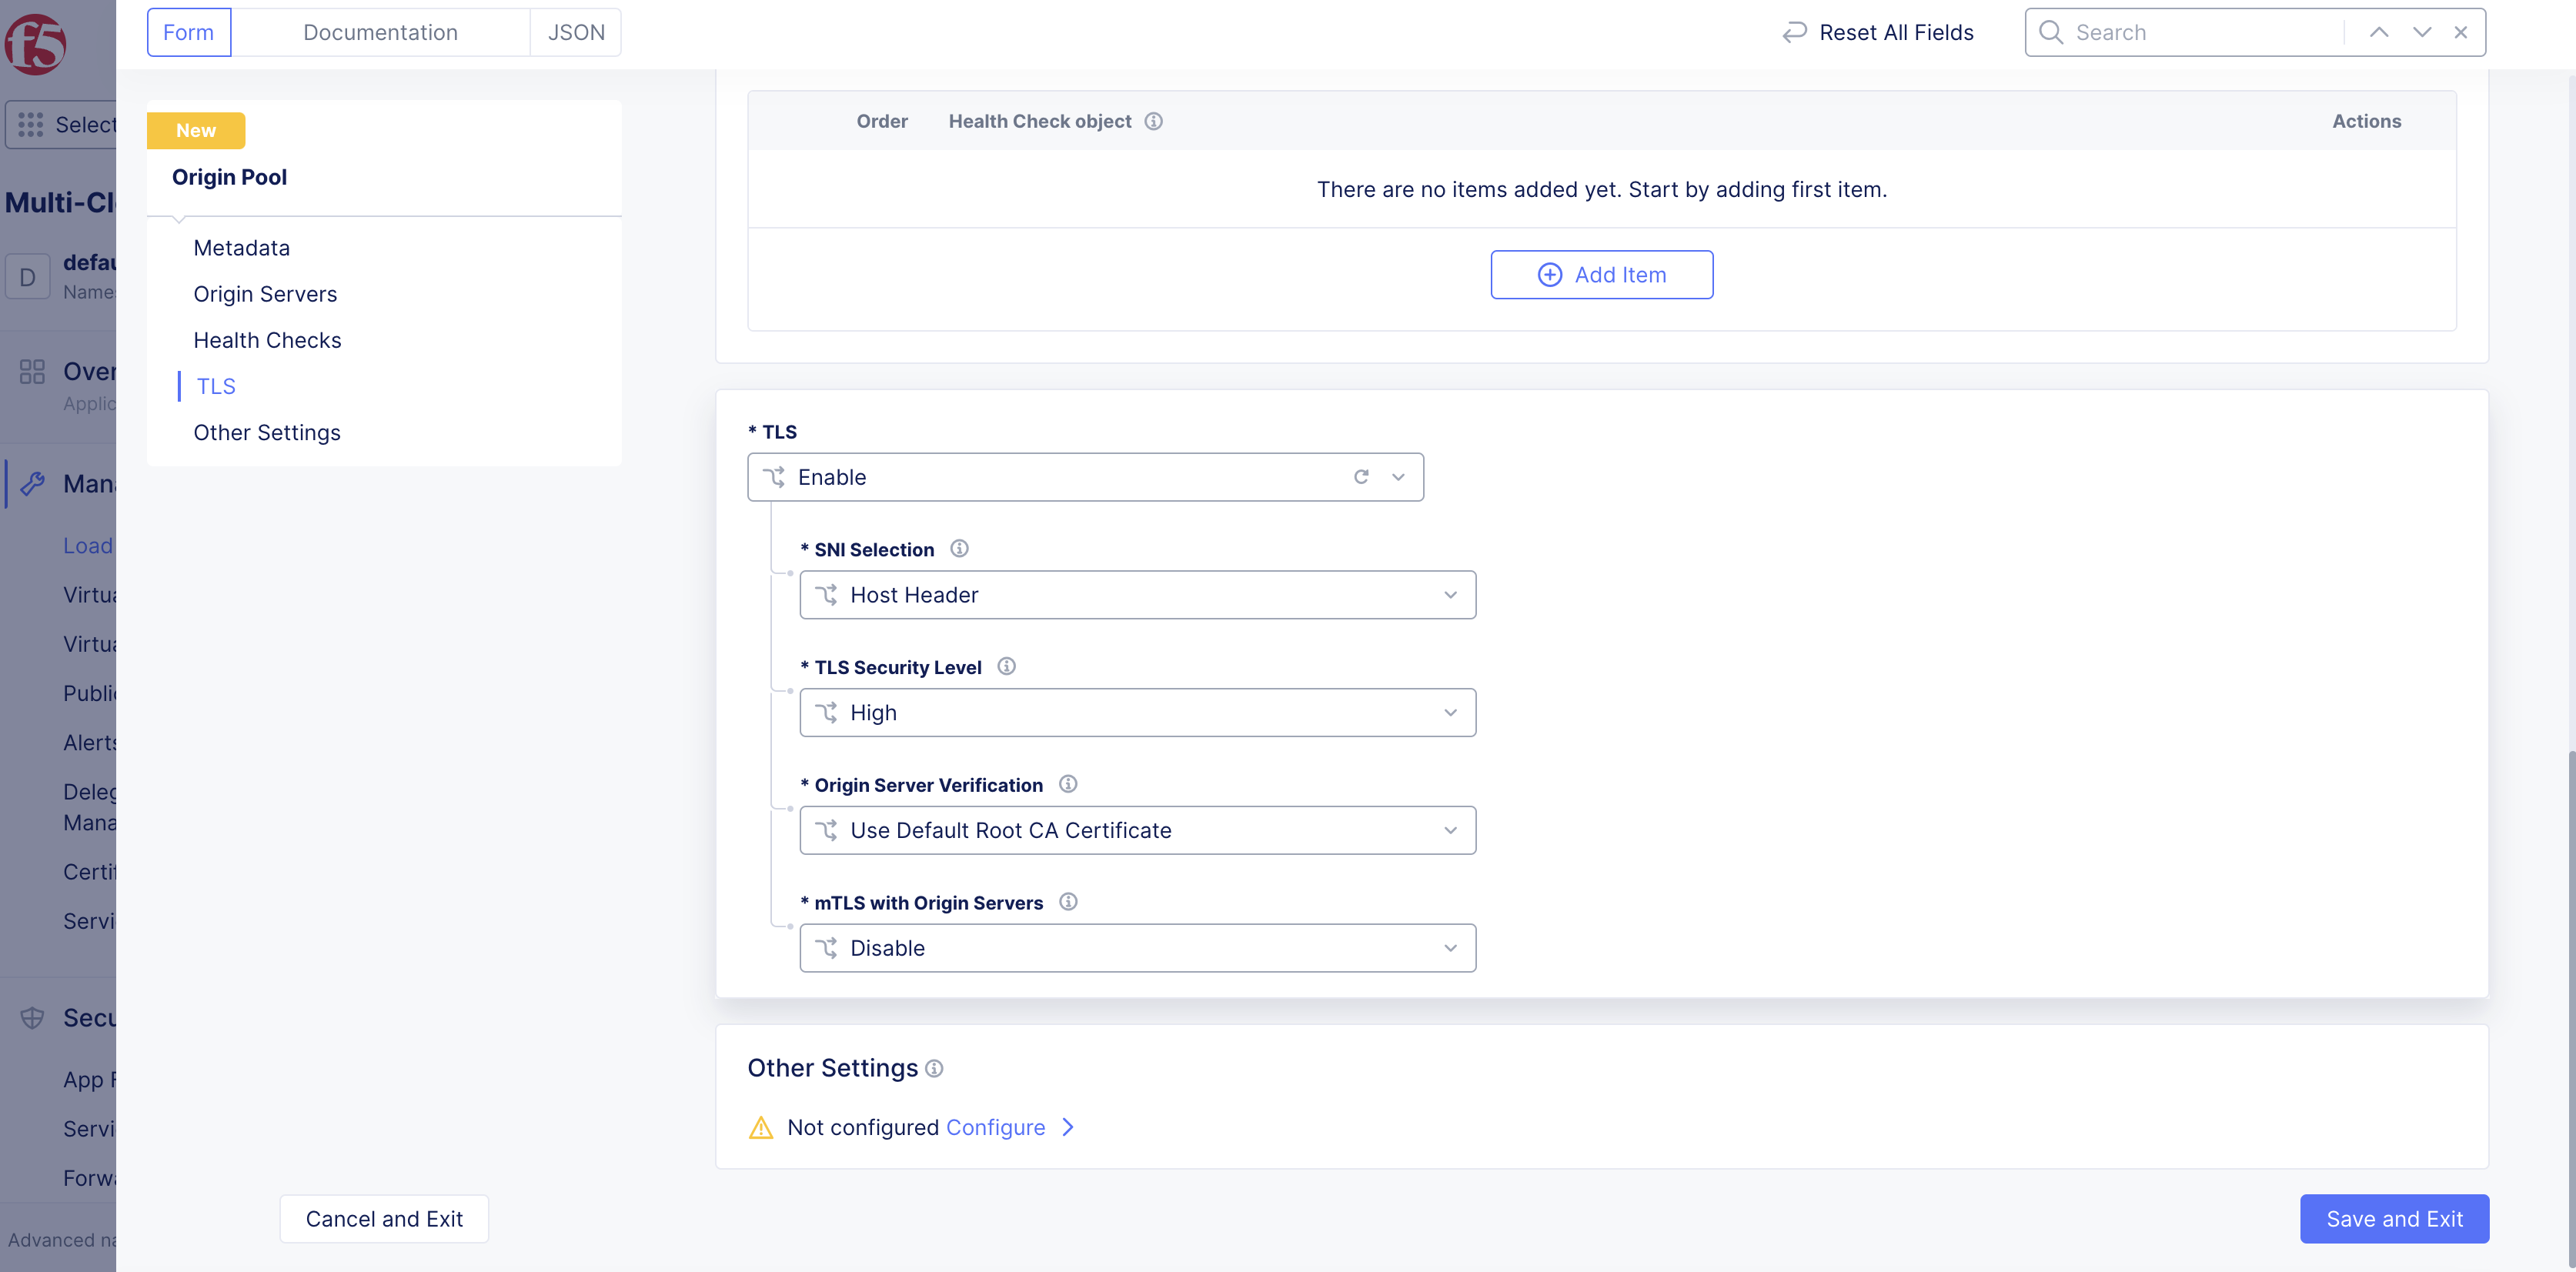Click the info icon next to mTLS with Origin Servers
Viewport: 2576px width, 1272px height.
(1068, 901)
